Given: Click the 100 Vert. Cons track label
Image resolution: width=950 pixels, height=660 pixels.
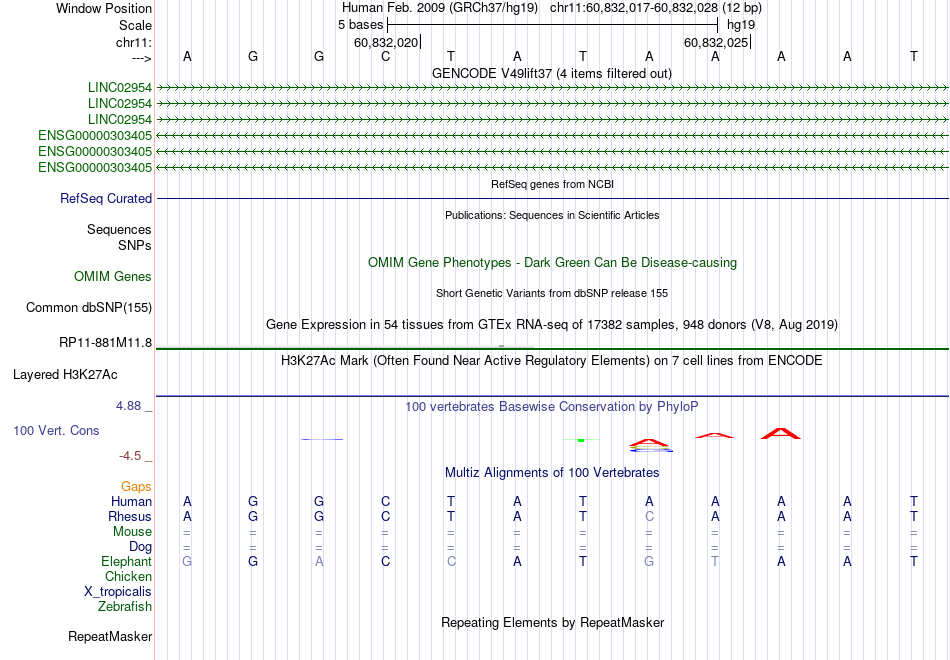Looking at the screenshot, I should pos(56,430).
